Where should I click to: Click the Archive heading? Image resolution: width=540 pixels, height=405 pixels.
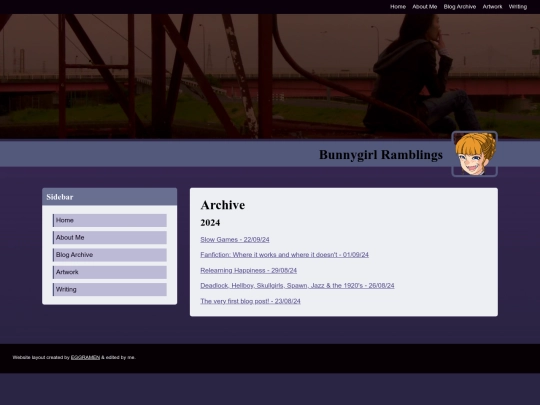pos(223,205)
